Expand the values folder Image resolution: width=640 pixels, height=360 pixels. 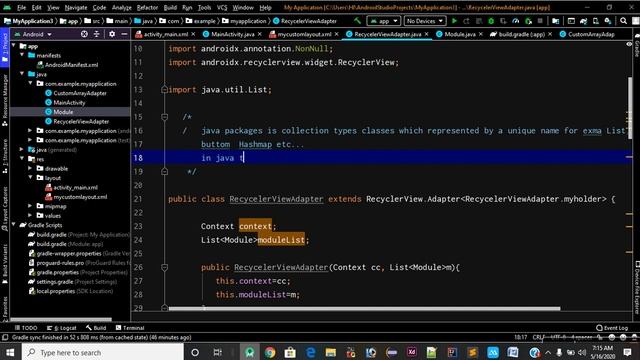click(x=30, y=215)
